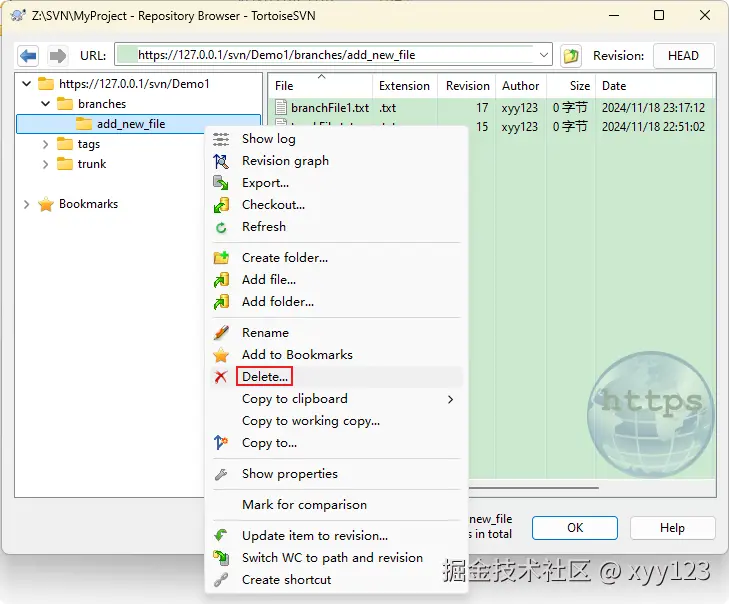Click revision 17 cell
729x604 pixels.
click(x=482, y=107)
